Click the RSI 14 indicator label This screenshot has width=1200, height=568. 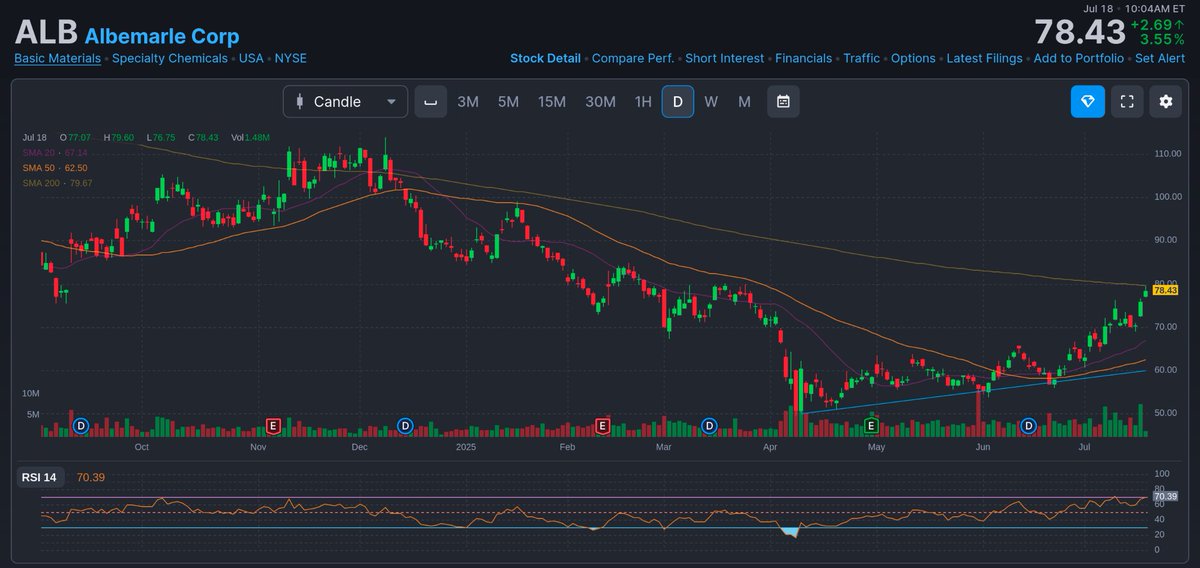39,477
